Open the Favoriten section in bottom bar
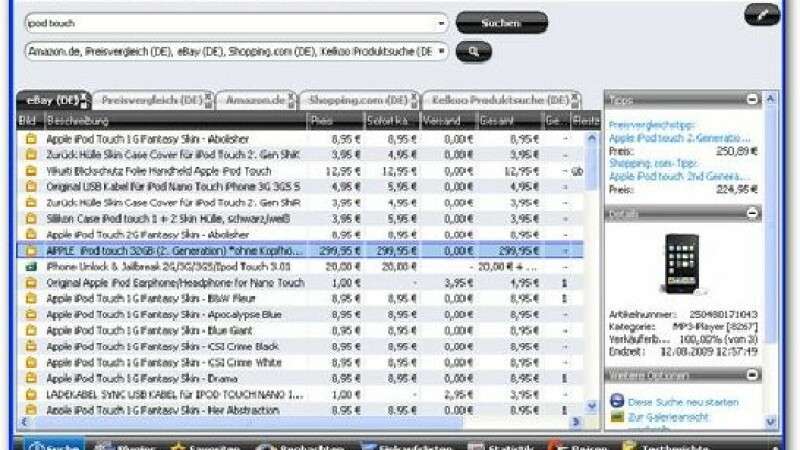Viewport: 800px width, 450px height. coord(204,446)
